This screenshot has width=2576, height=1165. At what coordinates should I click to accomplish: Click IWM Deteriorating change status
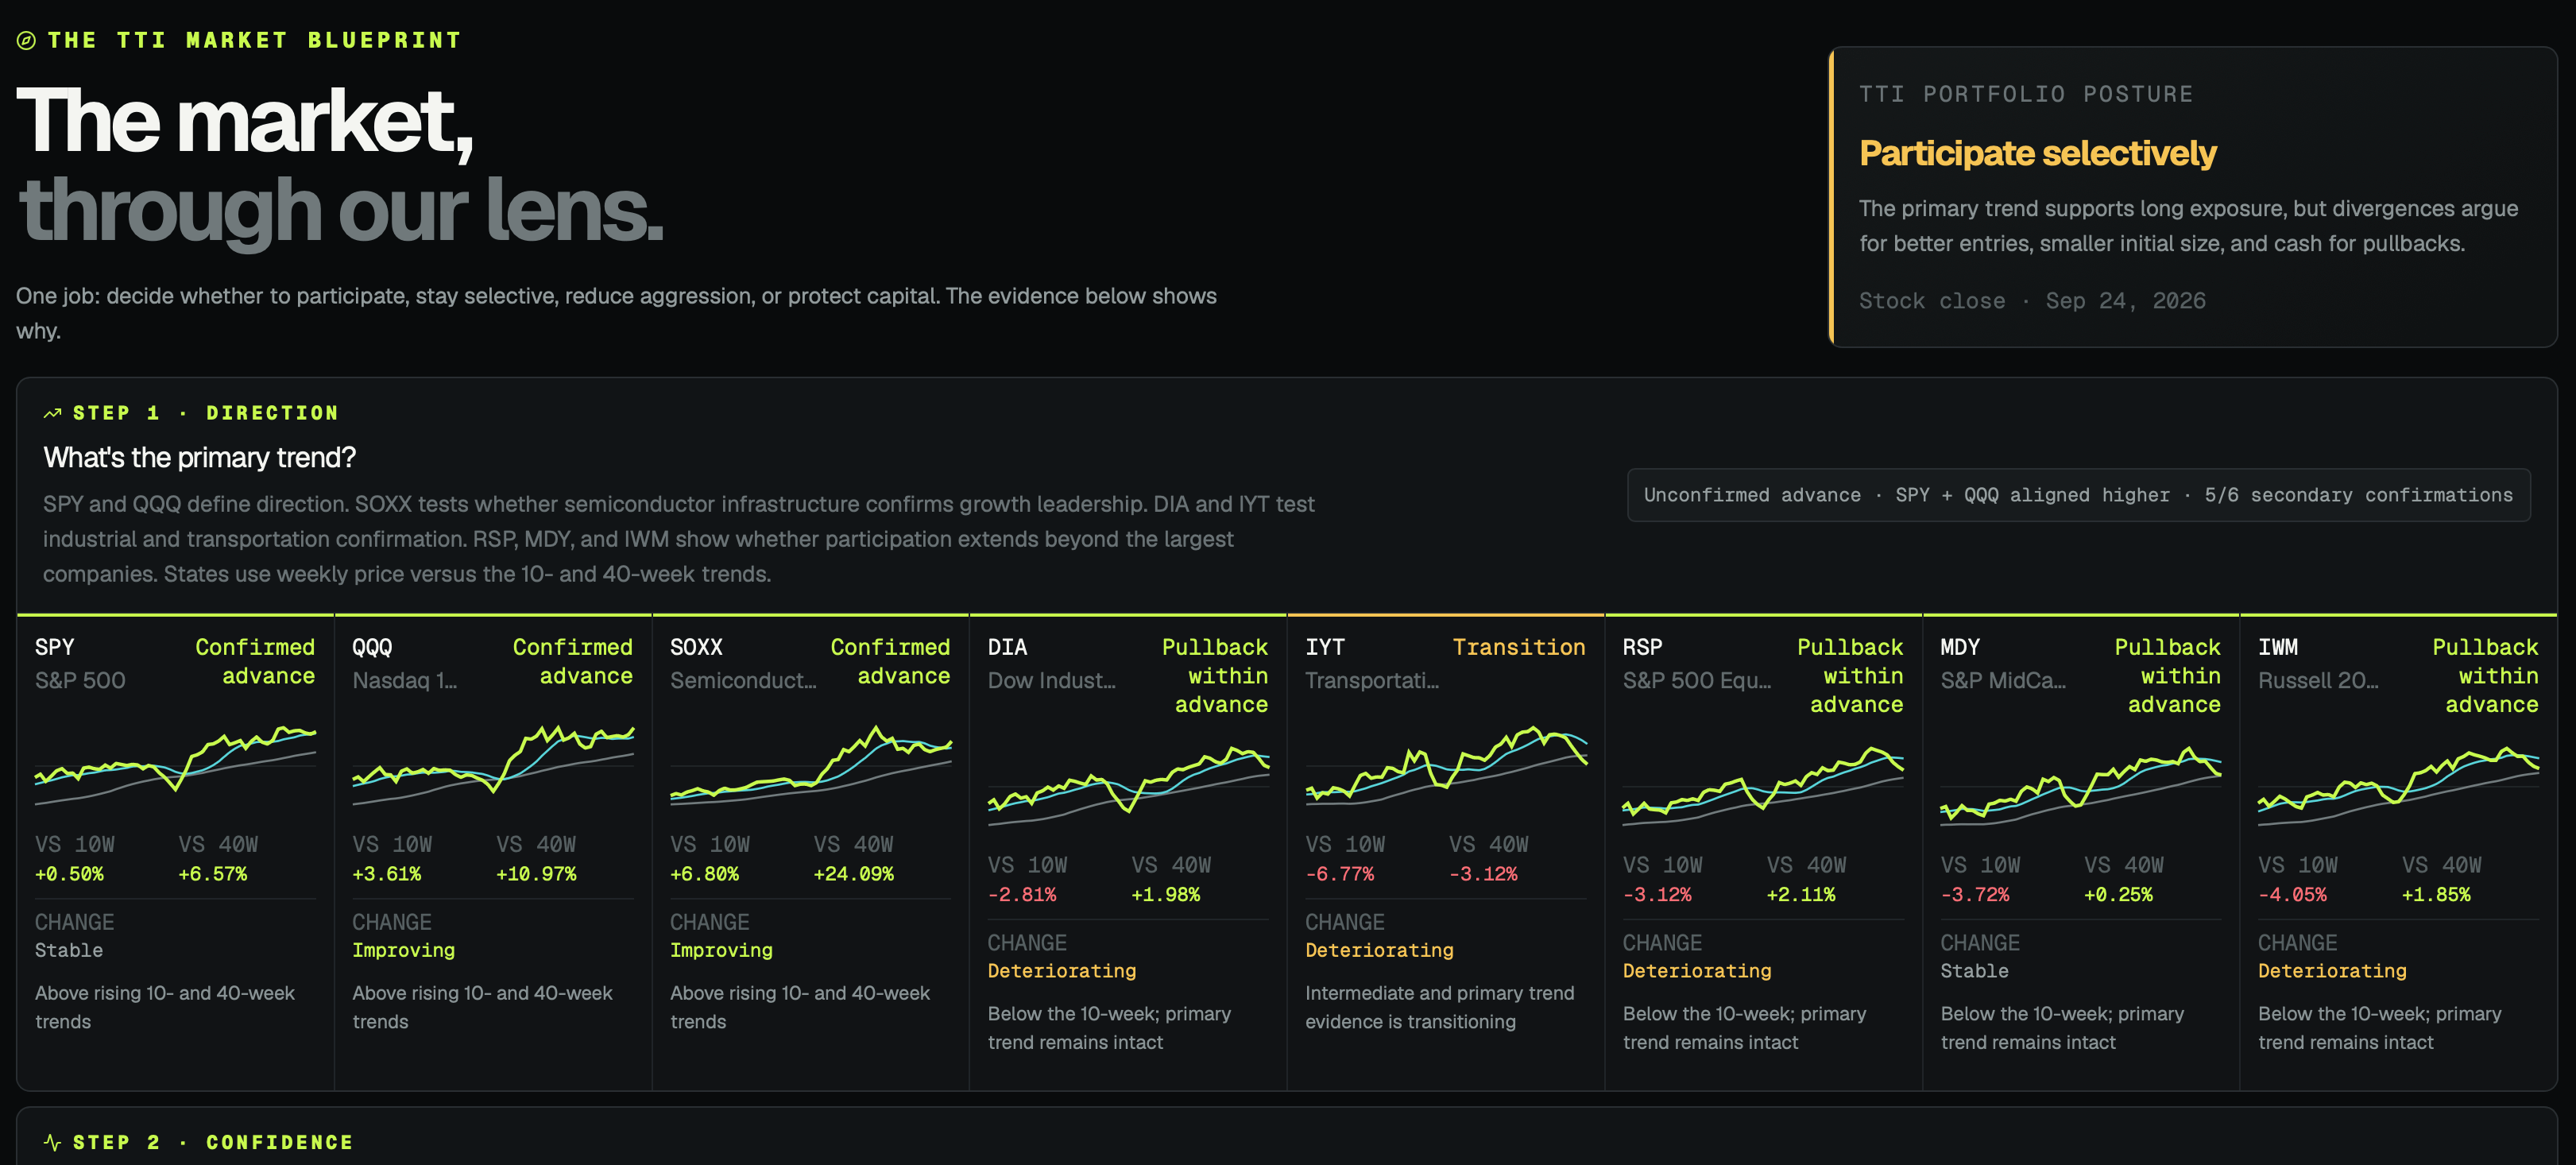[x=2332, y=971]
